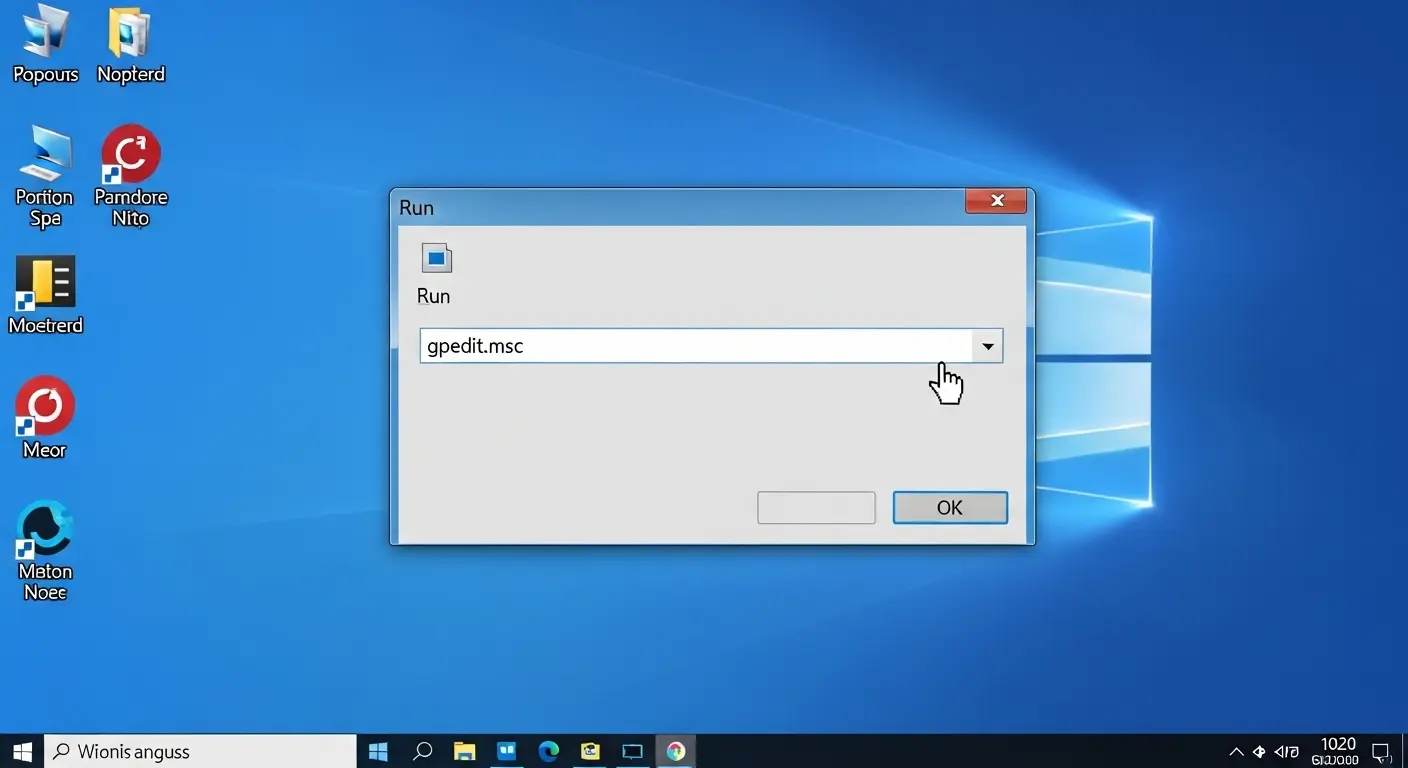The width and height of the screenshot is (1408, 768).
Task: Open Microsoft Edge from the taskbar
Action: [x=548, y=751]
